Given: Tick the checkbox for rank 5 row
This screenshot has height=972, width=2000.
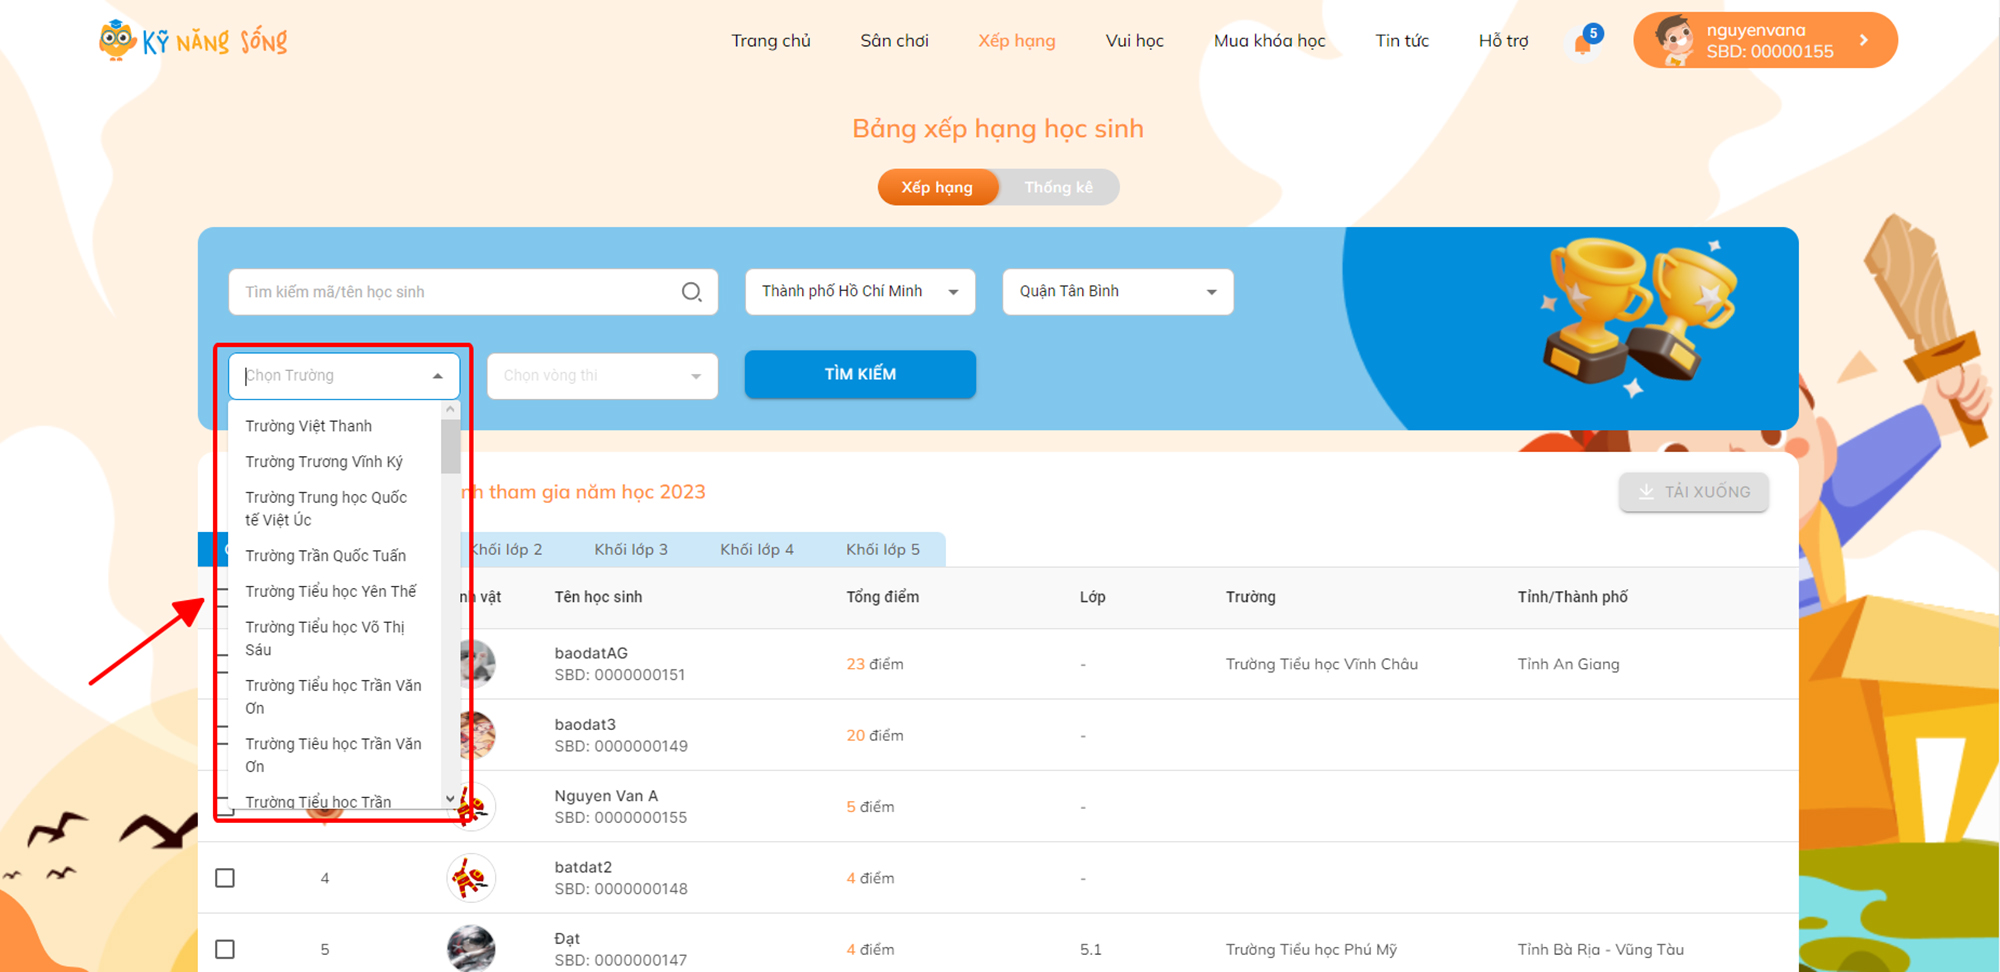Looking at the screenshot, I should (225, 949).
